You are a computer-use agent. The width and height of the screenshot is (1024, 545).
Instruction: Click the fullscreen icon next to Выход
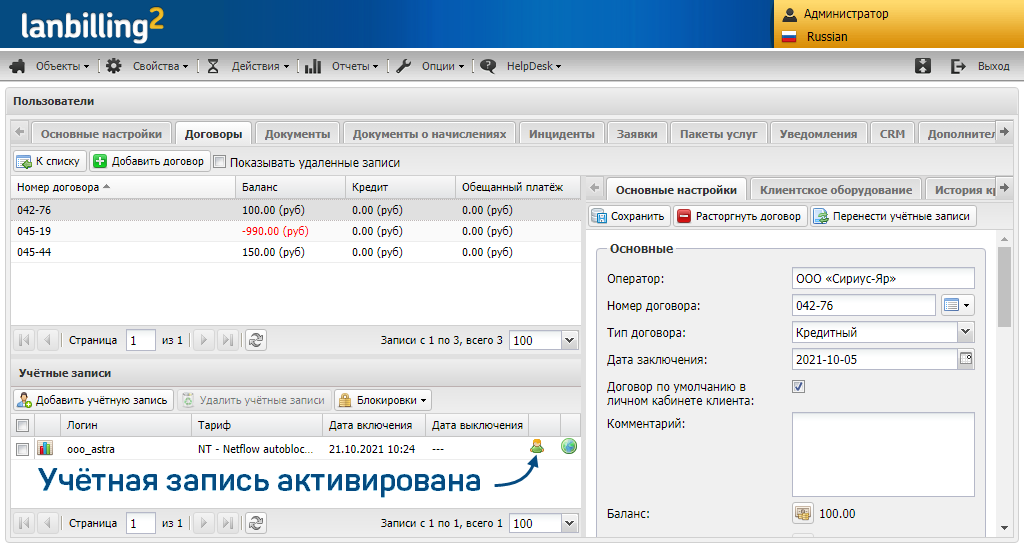click(923, 66)
